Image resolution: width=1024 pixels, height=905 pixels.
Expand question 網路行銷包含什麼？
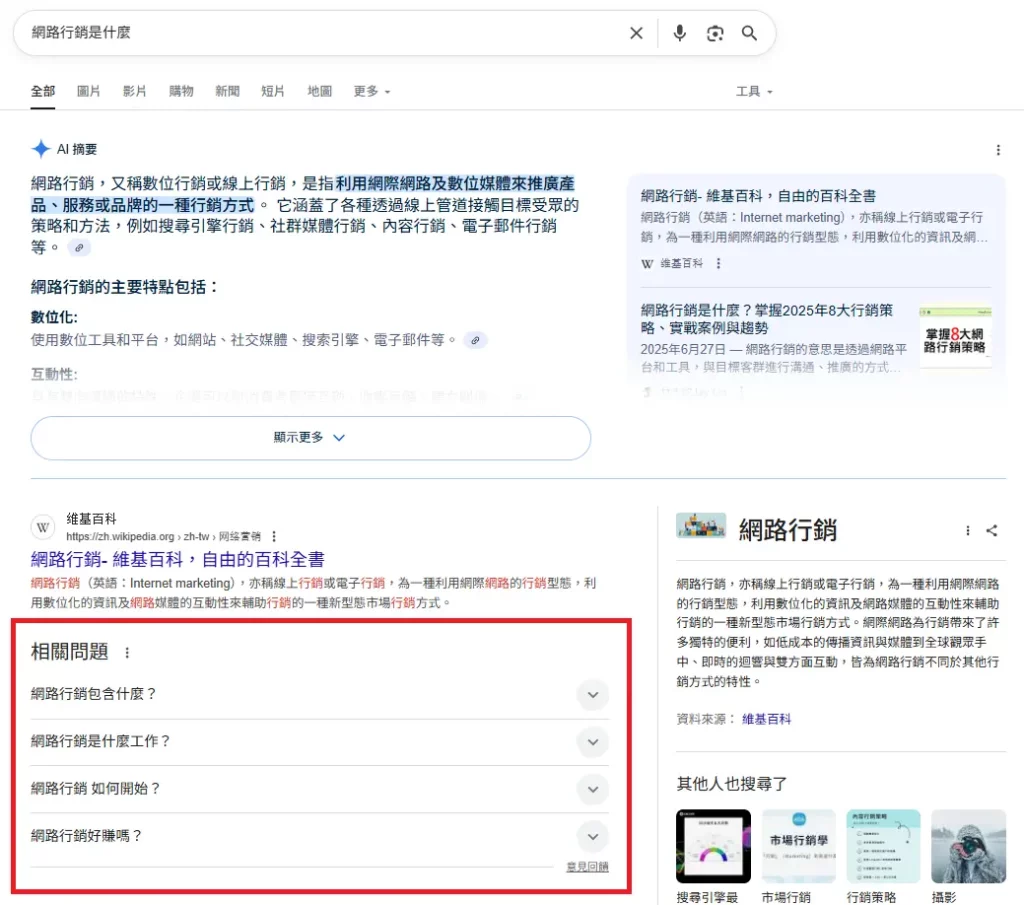click(x=319, y=694)
